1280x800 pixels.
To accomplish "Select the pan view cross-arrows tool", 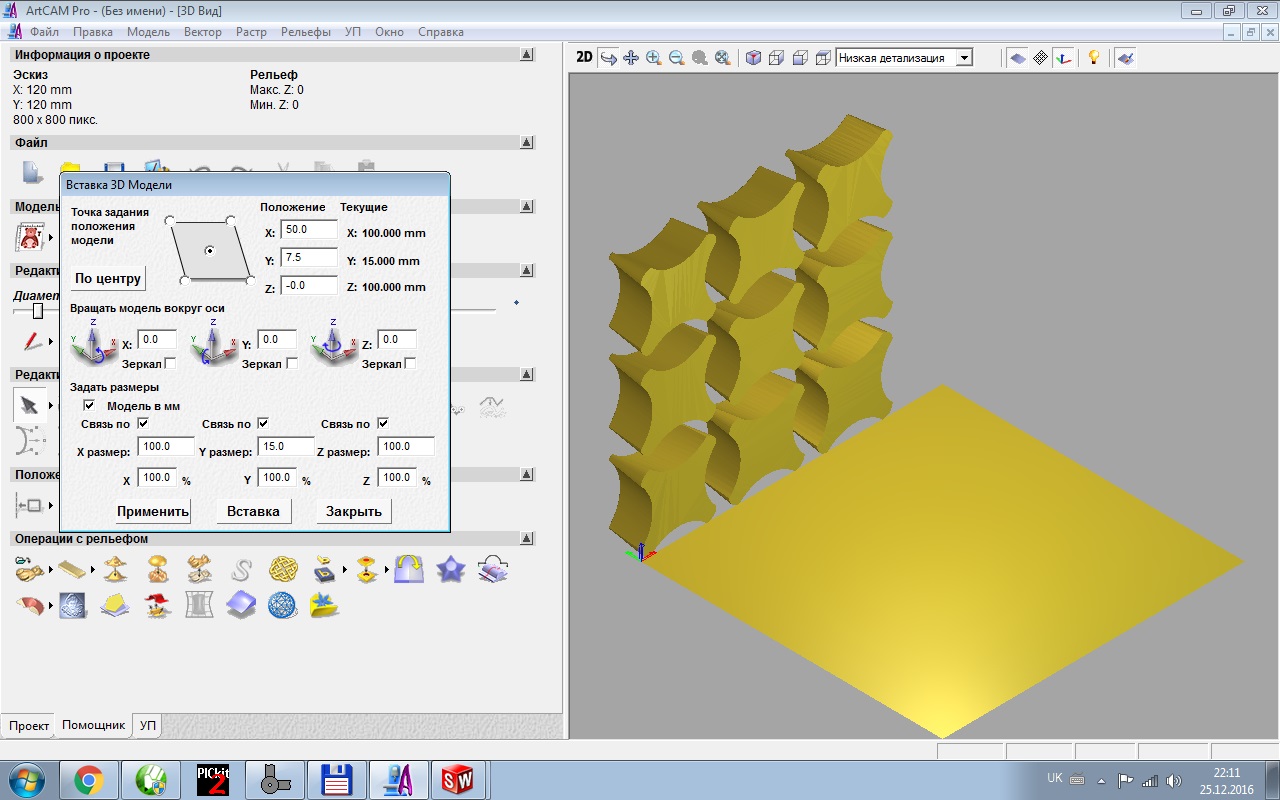I will (x=631, y=58).
